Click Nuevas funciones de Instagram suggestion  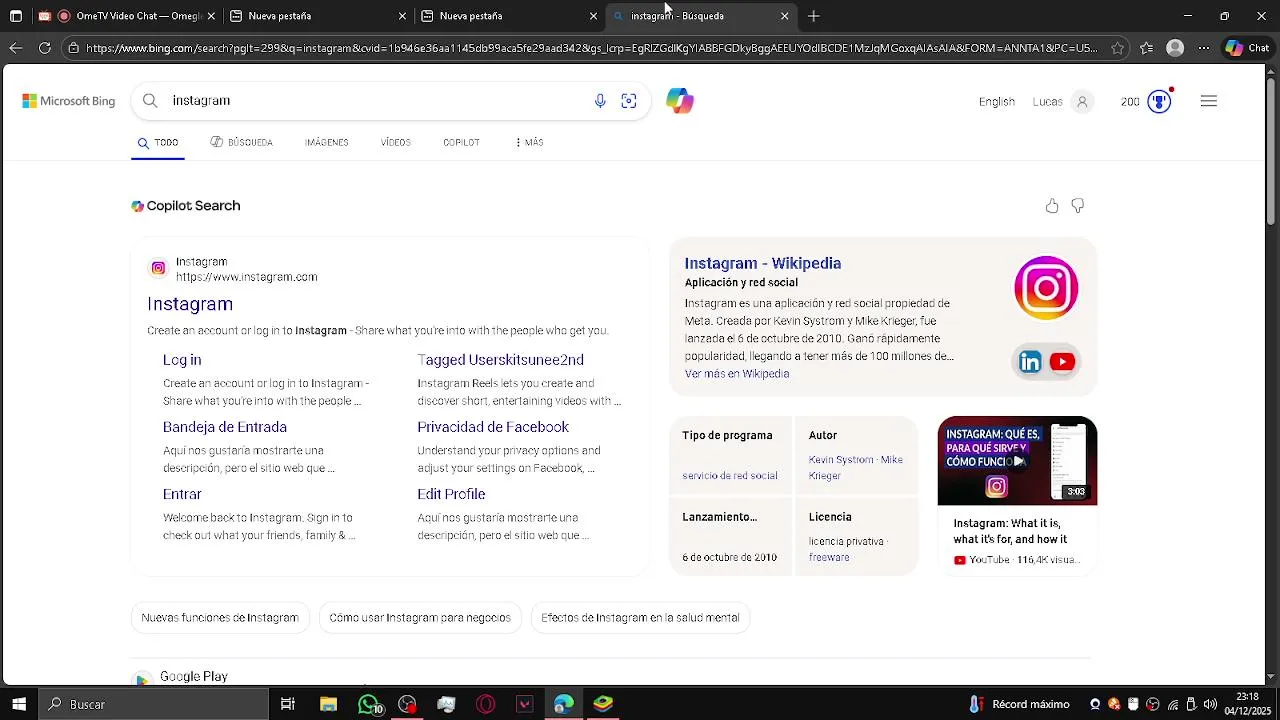[220, 618]
